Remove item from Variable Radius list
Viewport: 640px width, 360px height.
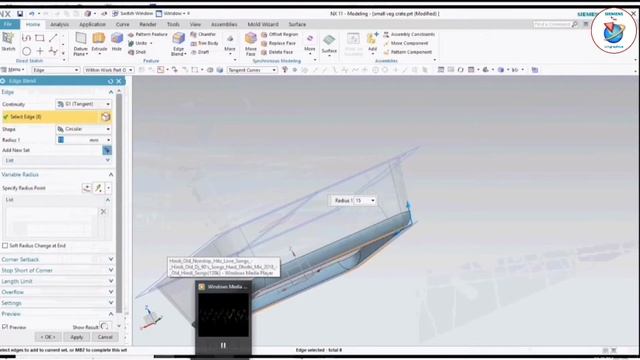coord(103,211)
